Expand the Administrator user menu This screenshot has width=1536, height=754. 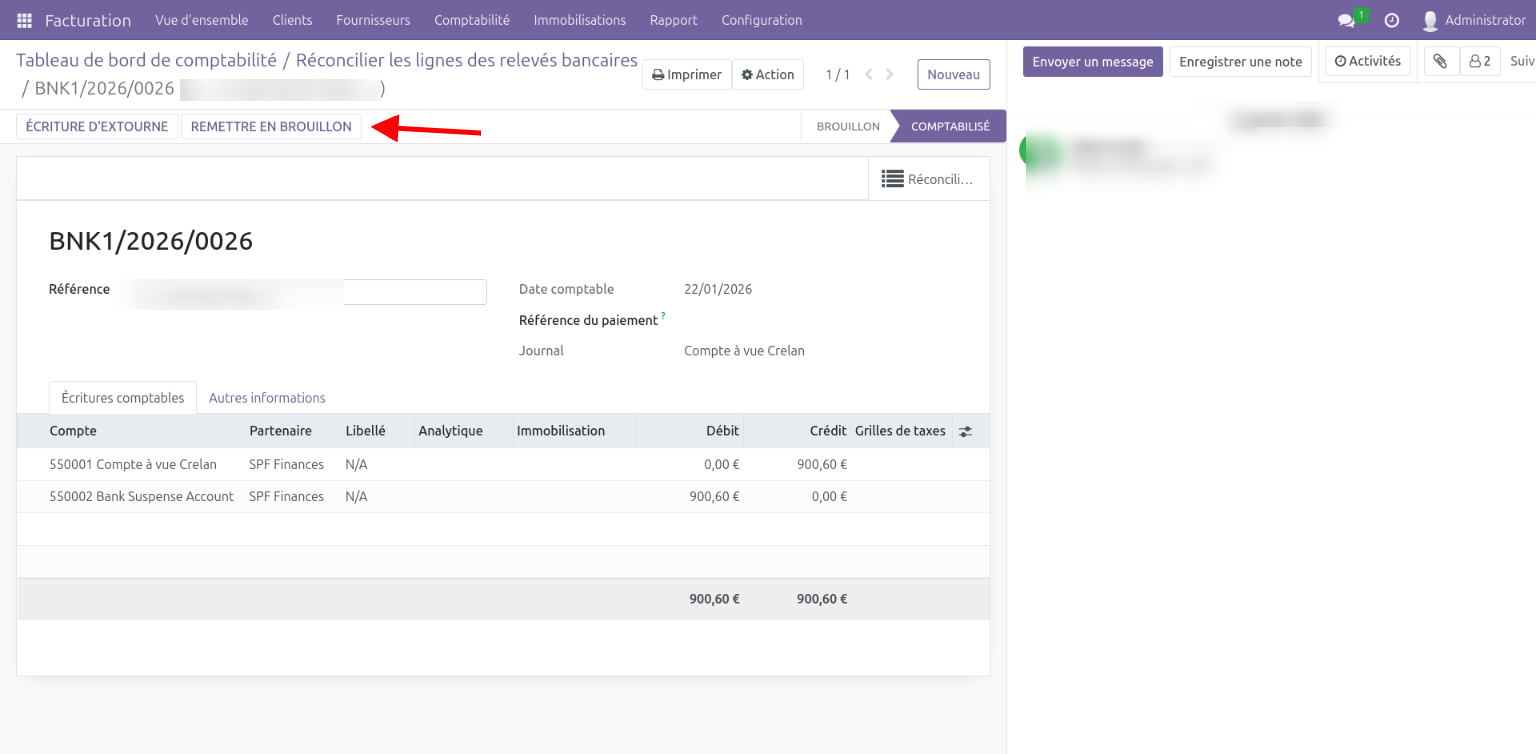[1474, 20]
